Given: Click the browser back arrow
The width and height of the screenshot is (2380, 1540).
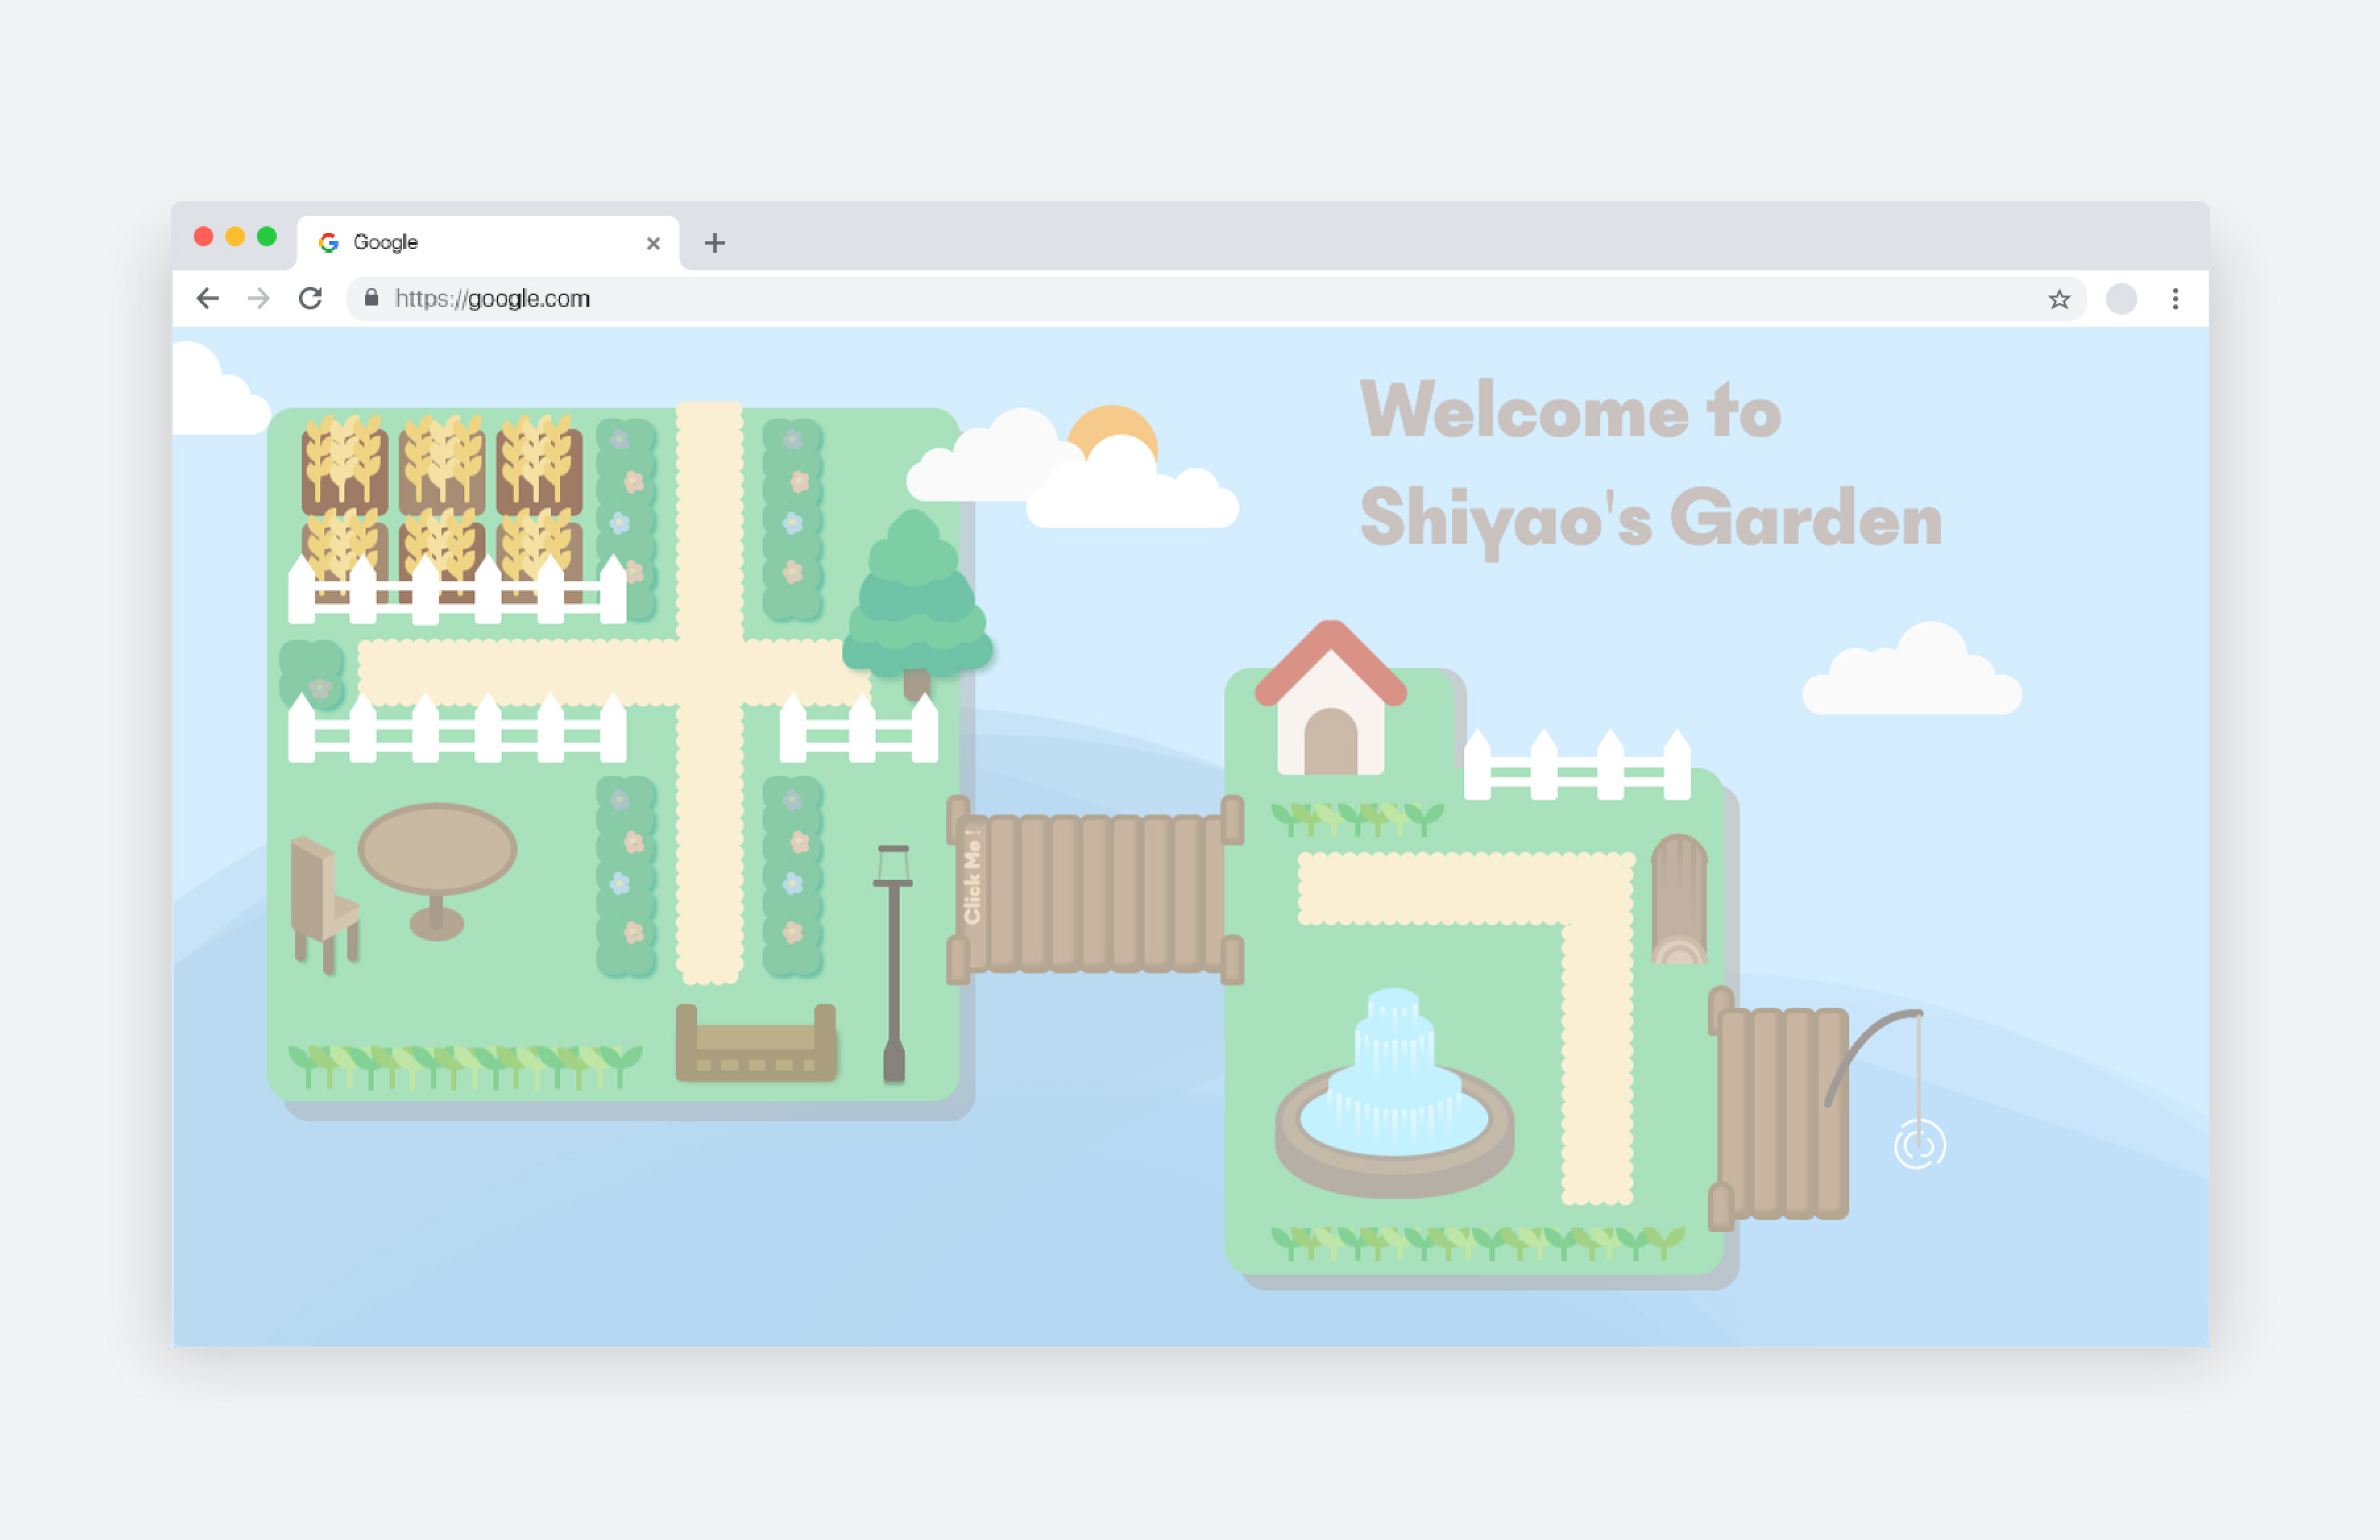Looking at the screenshot, I should click(208, 299).
